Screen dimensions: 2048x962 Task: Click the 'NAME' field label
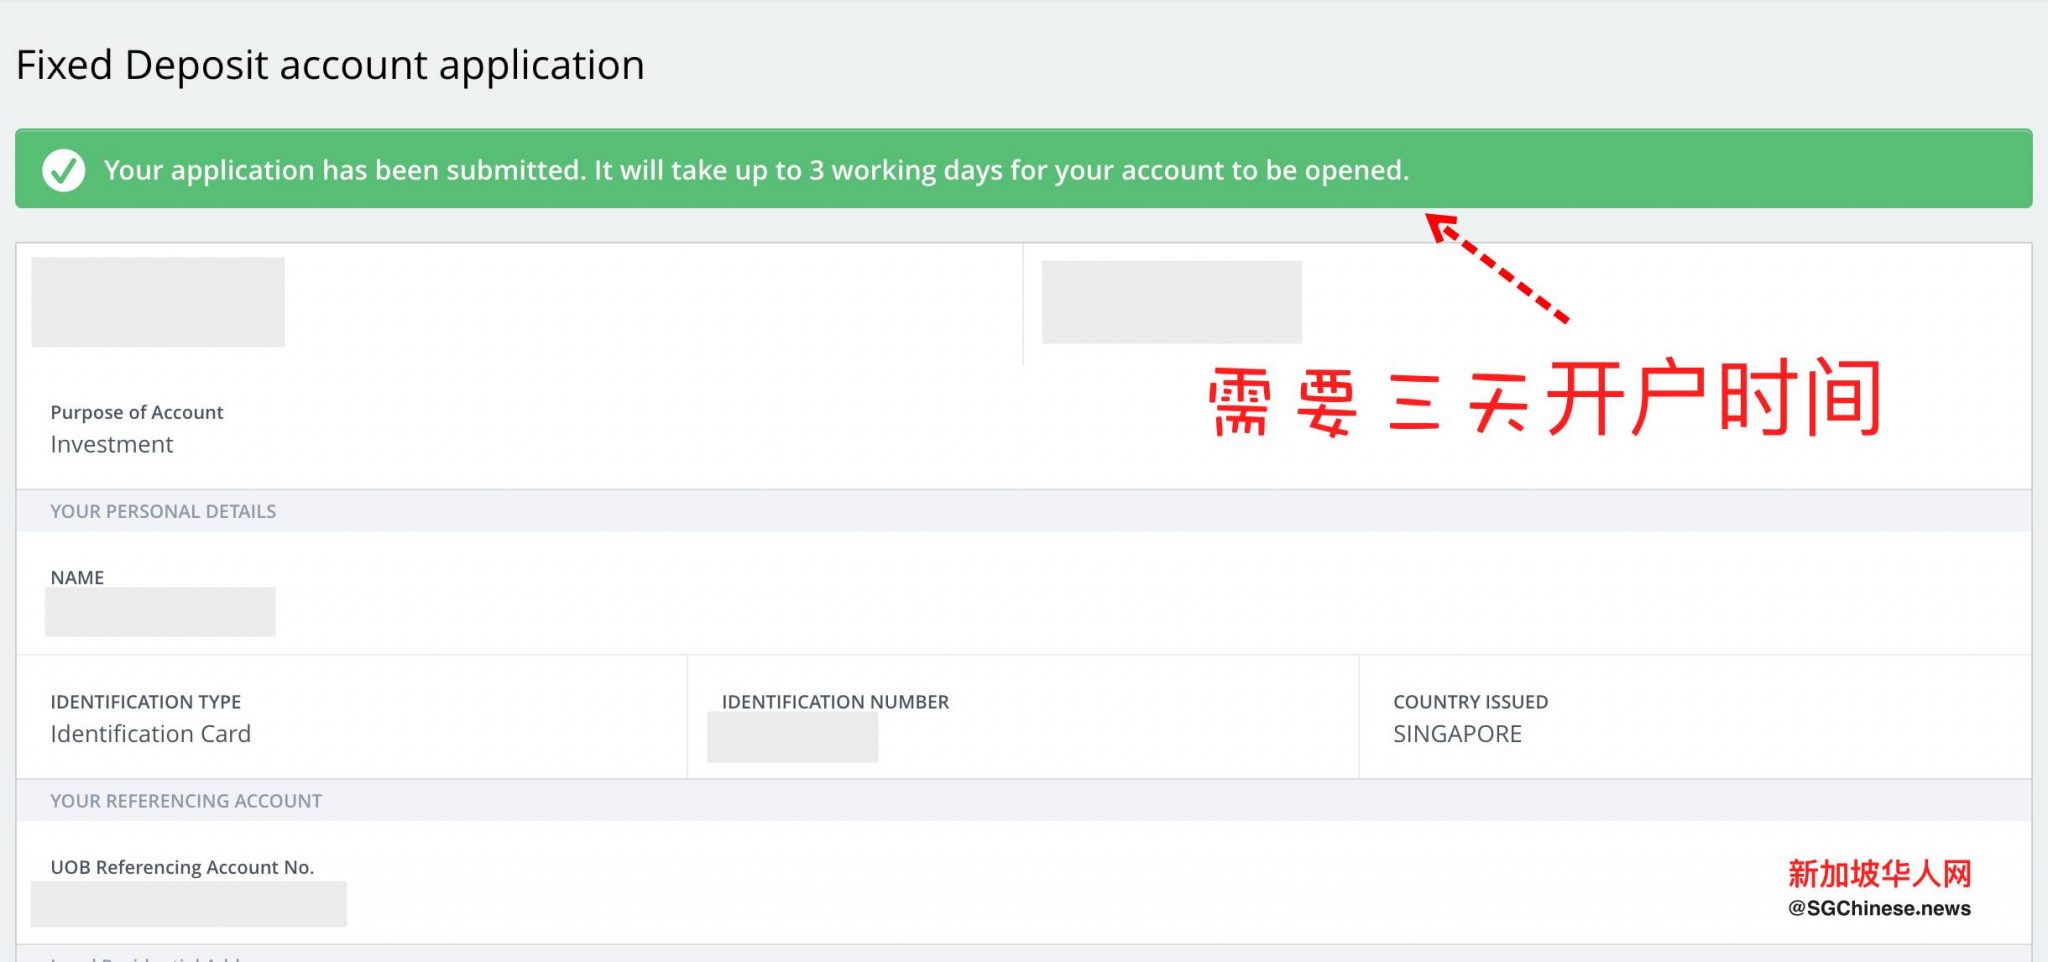77,578
